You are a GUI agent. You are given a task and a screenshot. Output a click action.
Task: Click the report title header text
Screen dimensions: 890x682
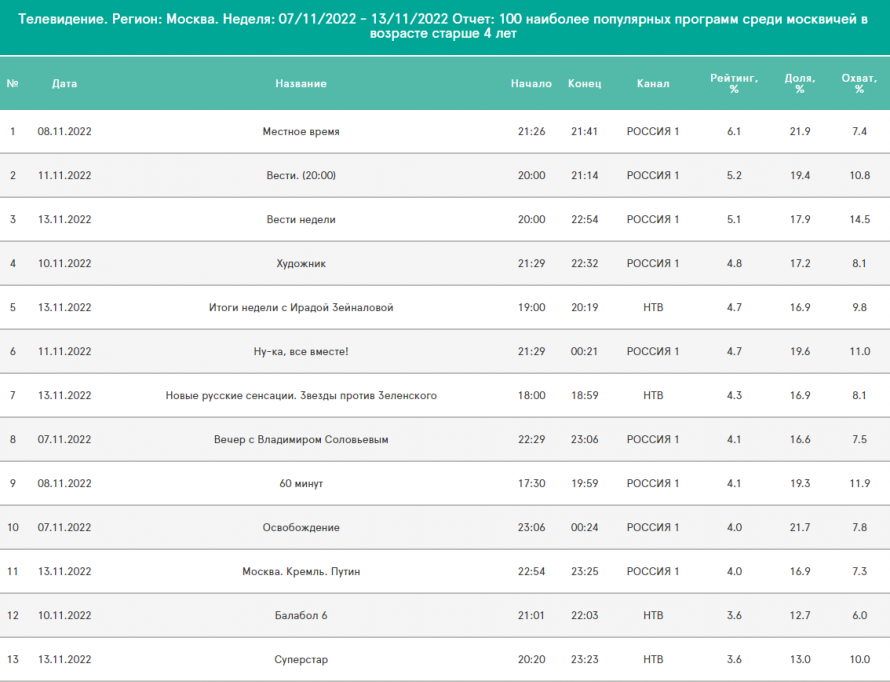pos(443,26)
